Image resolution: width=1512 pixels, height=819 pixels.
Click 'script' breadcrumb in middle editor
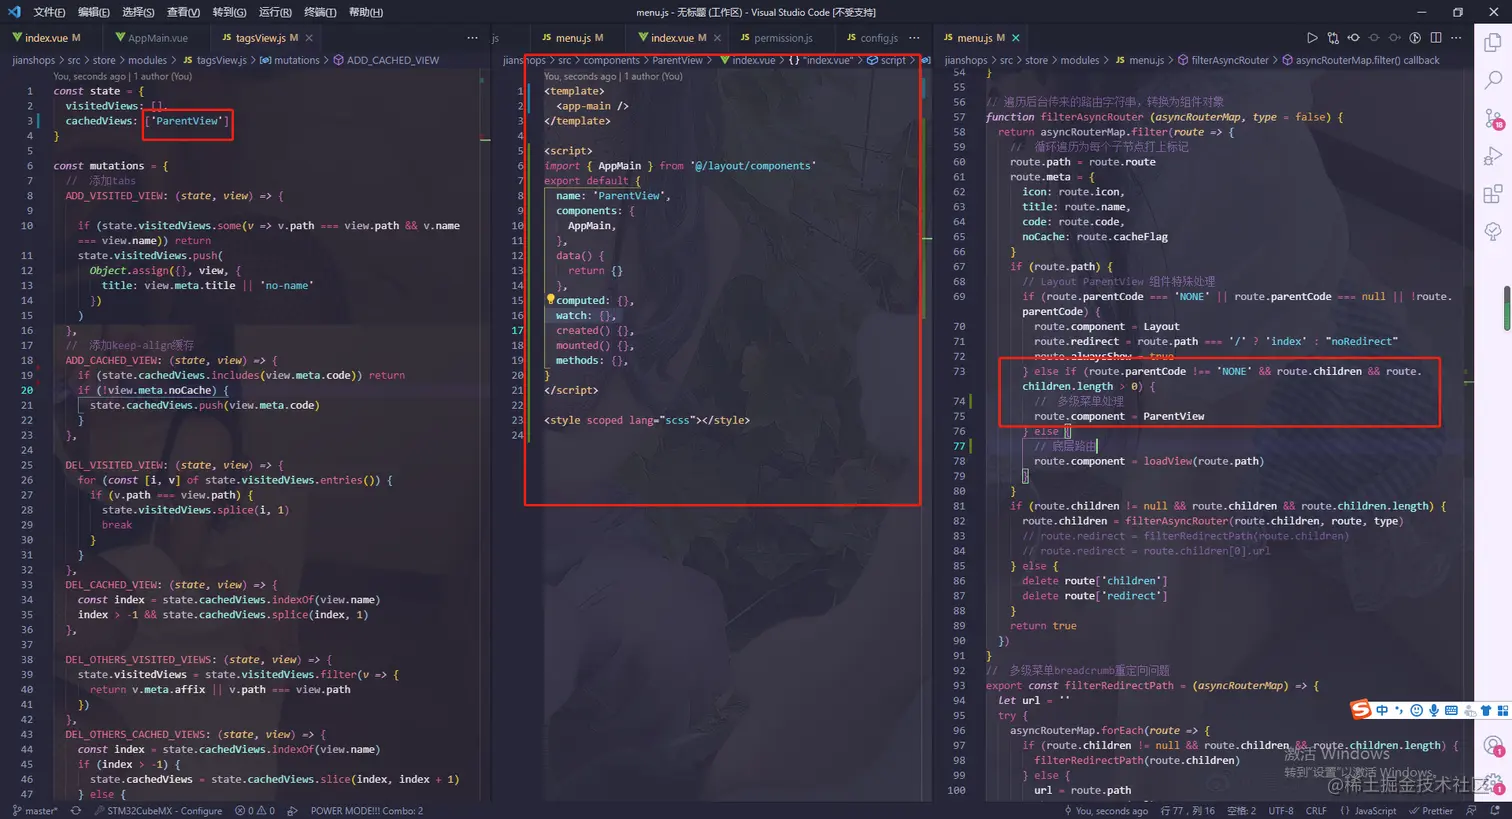point(886,60)
